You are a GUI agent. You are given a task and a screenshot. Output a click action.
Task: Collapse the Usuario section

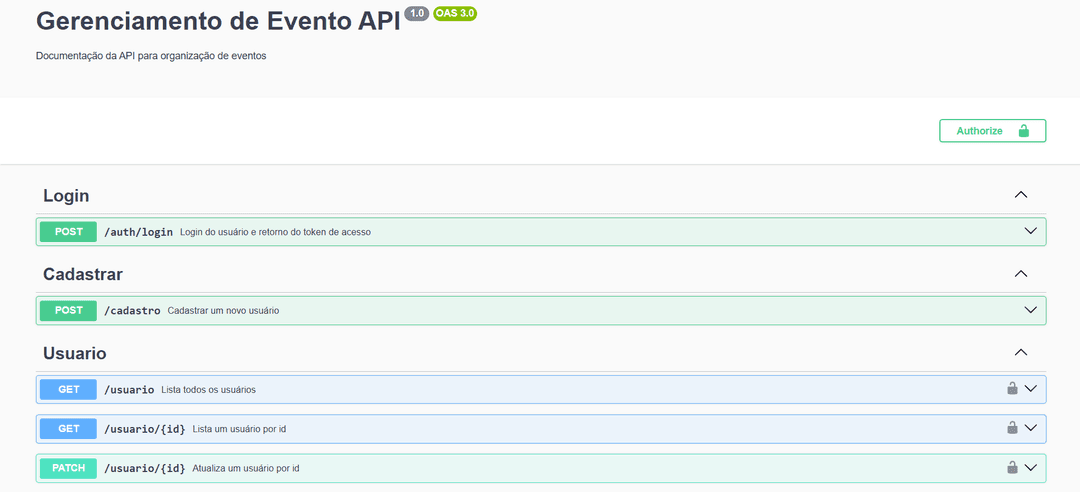pos(1021,353)
